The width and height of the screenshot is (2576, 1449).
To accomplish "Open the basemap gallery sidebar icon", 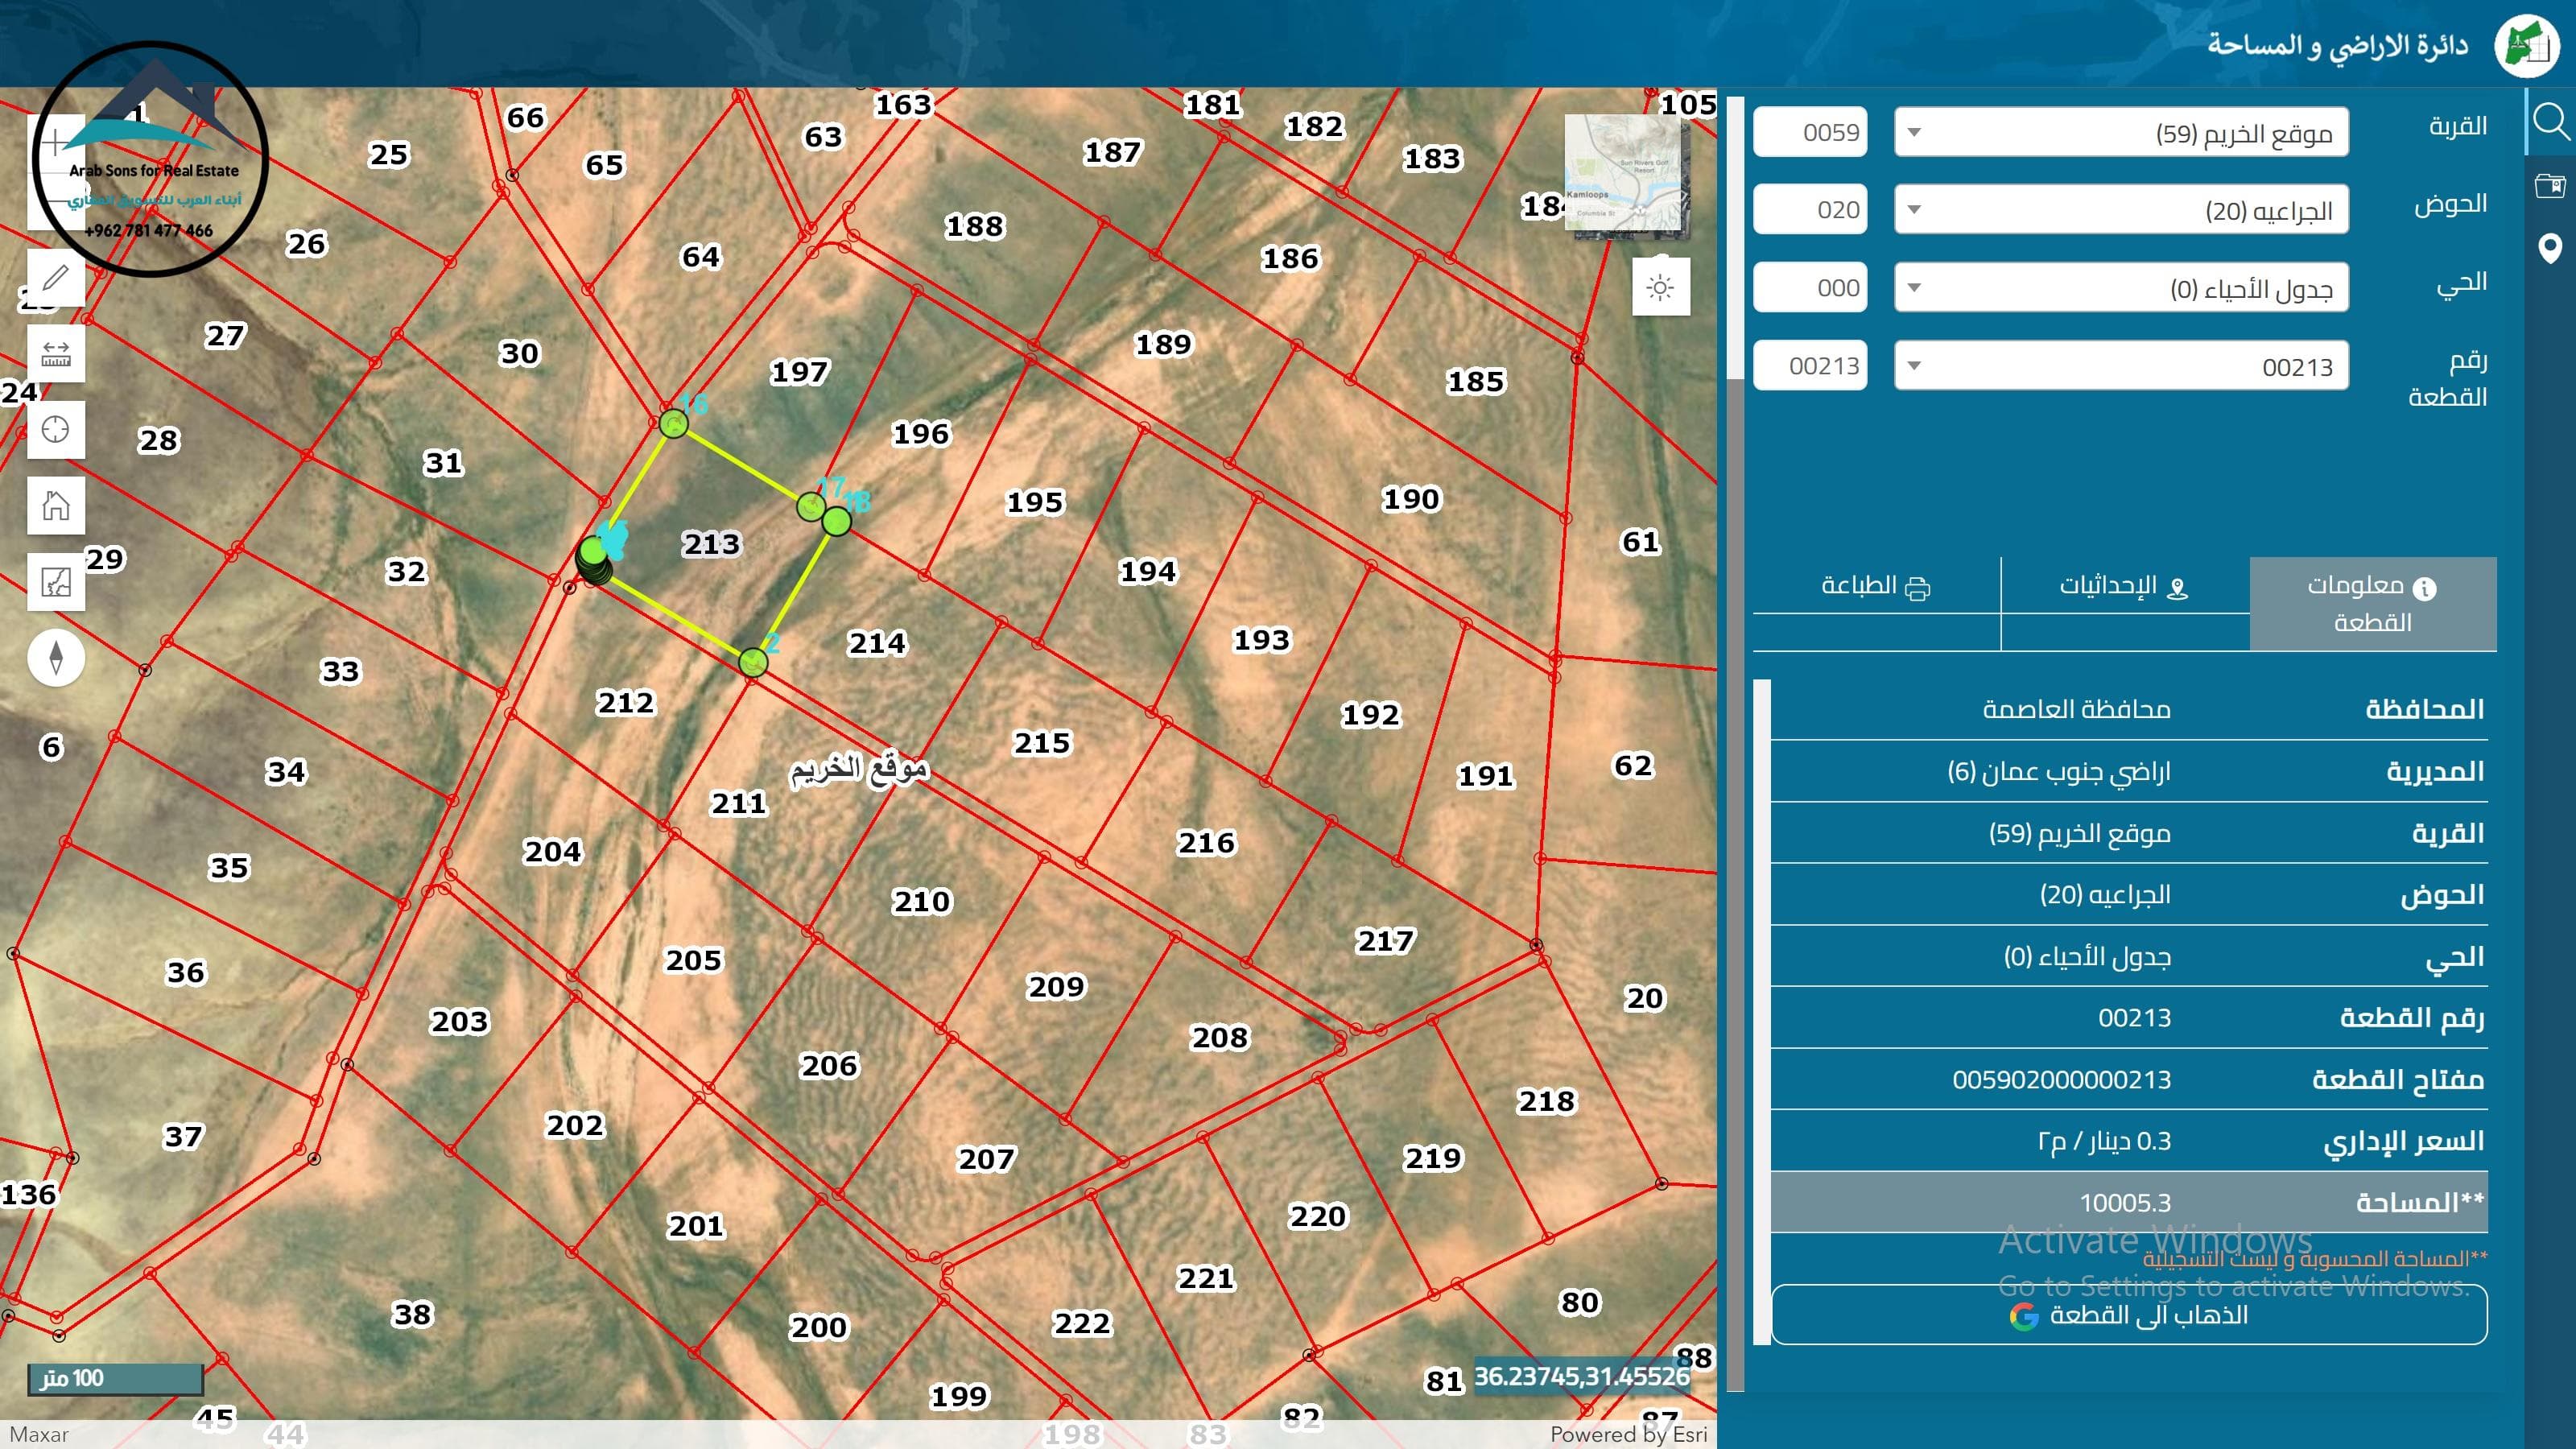I will coord(2550,185).
